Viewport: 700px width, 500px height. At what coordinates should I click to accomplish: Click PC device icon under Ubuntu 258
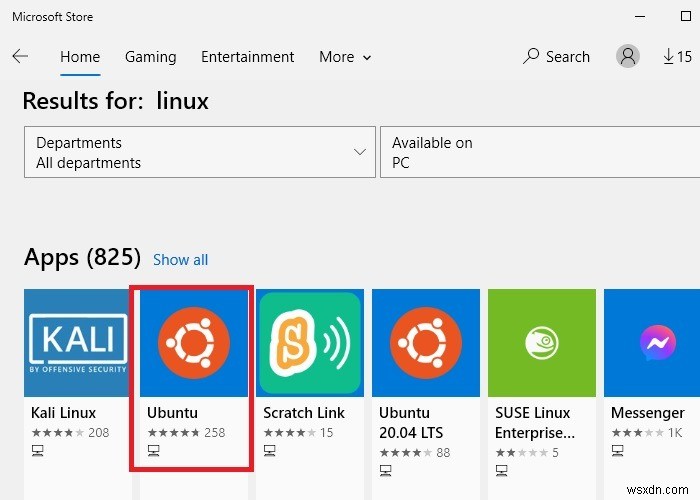(x=154, y=451)
